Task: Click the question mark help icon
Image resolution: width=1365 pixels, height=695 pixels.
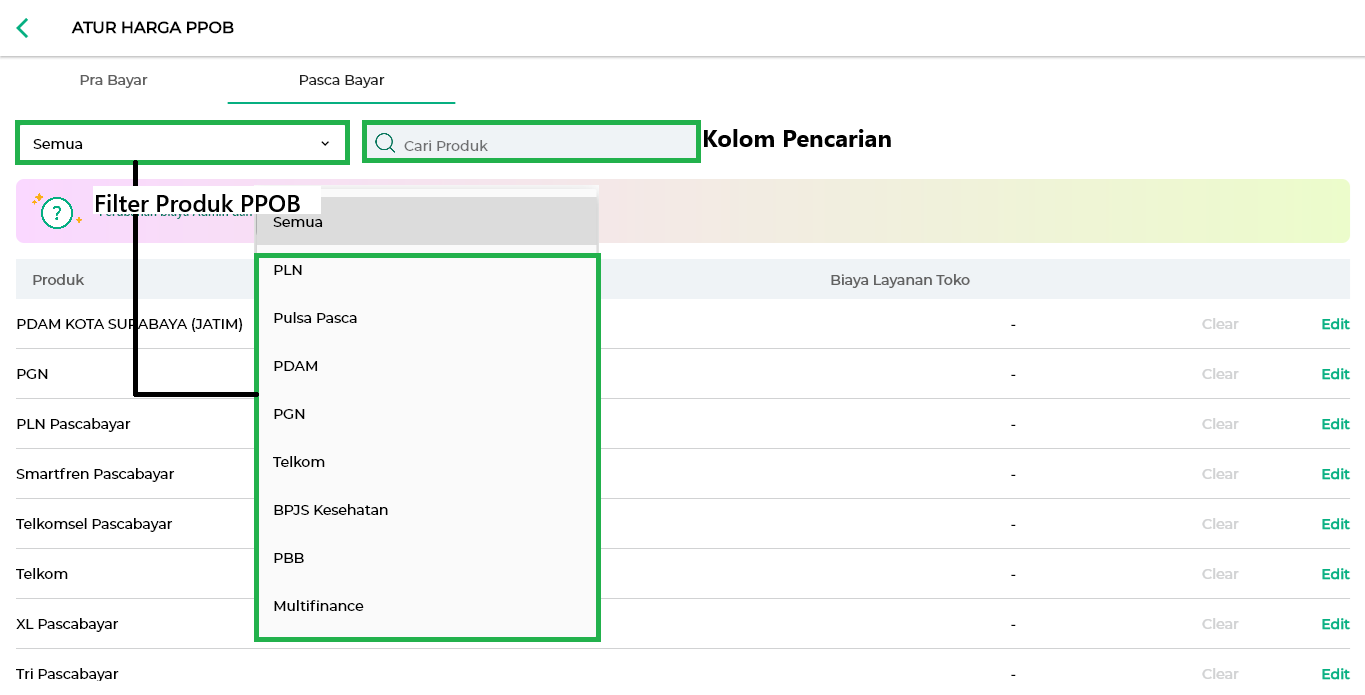Action: (x=57, y=211)
